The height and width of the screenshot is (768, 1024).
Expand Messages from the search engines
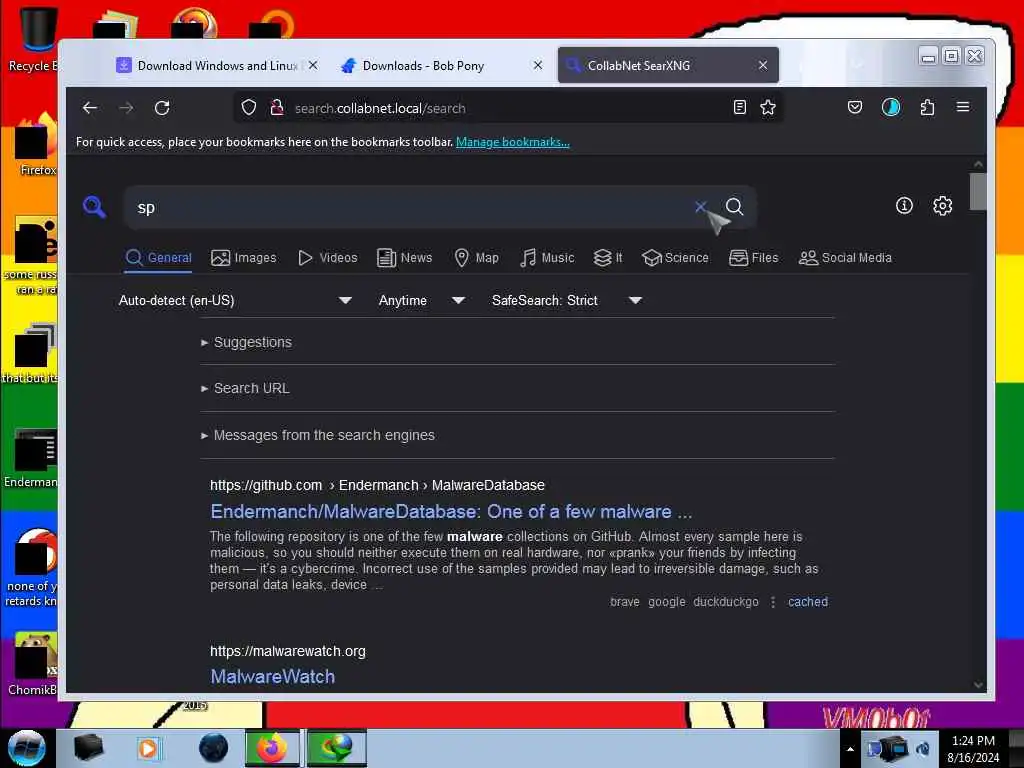tap(318, 435)
